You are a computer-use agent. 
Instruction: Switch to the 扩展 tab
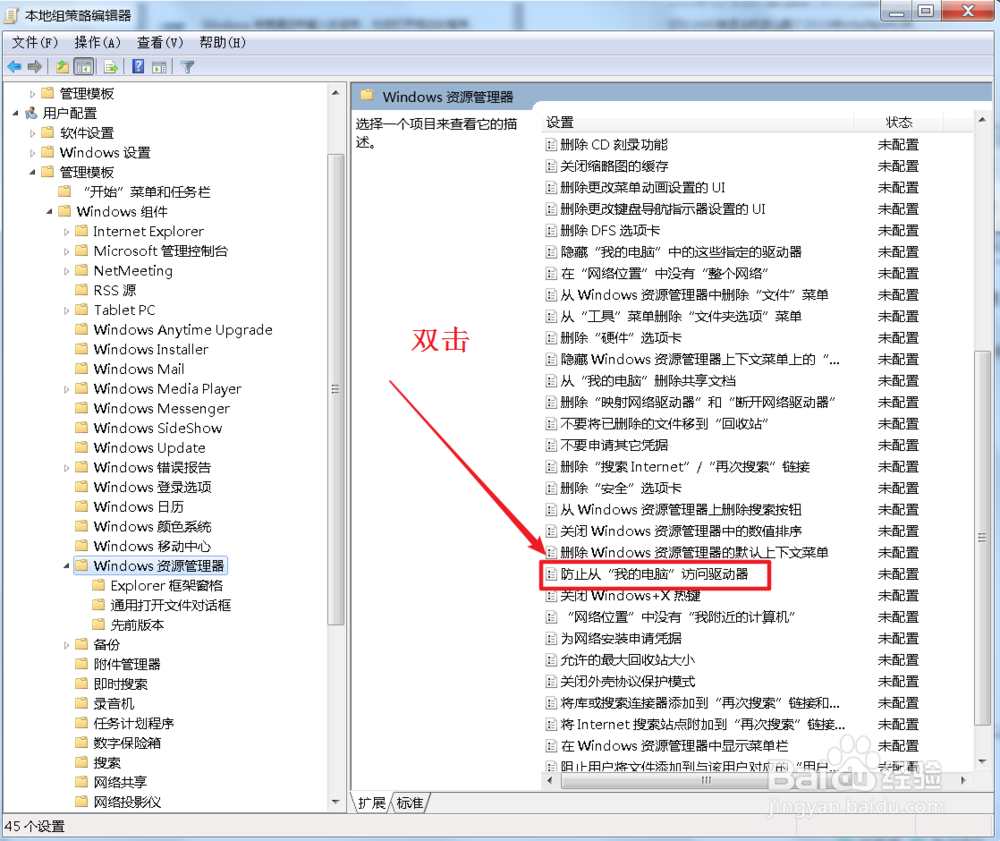[x=371, y=802]
